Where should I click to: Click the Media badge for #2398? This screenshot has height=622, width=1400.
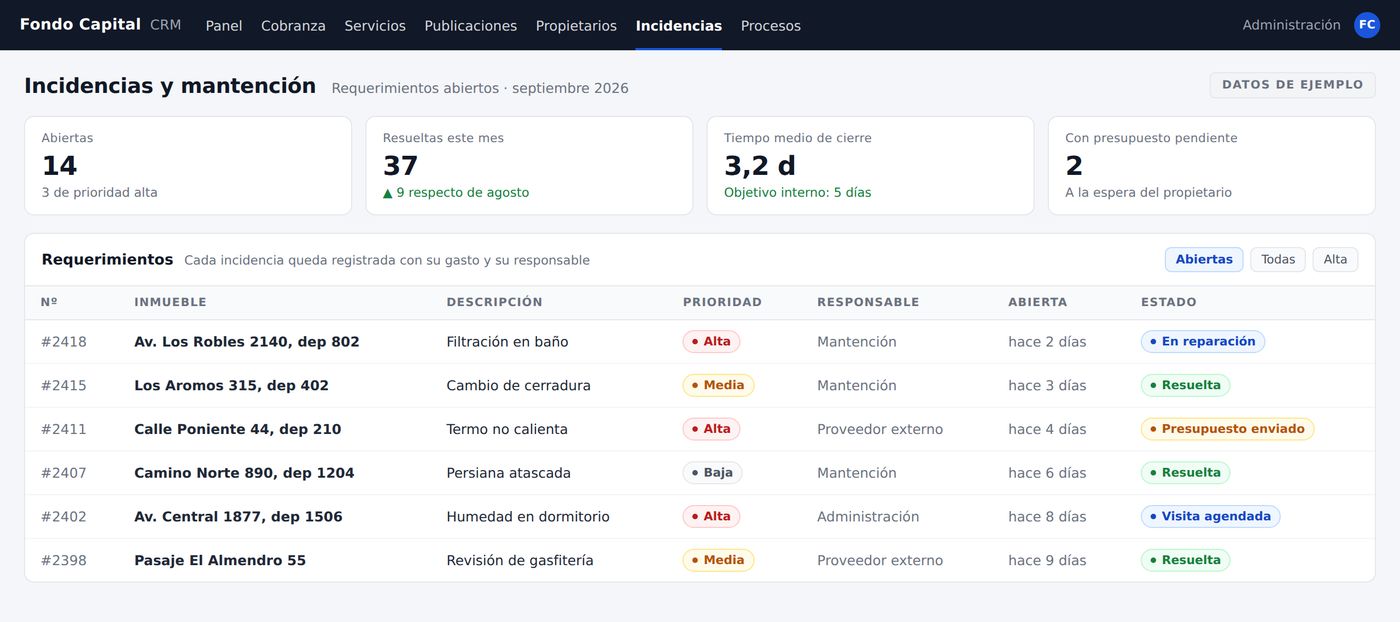point(718,560)
